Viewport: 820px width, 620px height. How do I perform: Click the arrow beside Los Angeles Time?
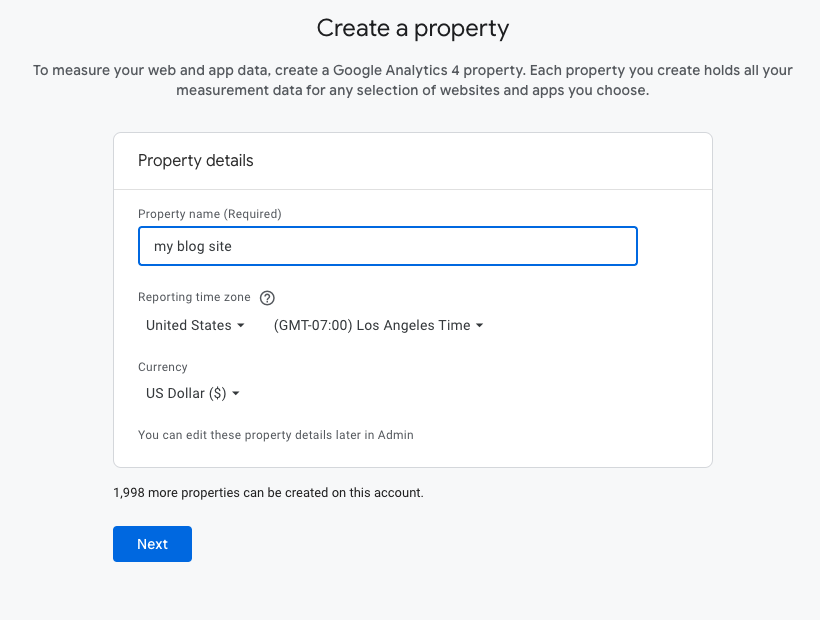(480, 326)
